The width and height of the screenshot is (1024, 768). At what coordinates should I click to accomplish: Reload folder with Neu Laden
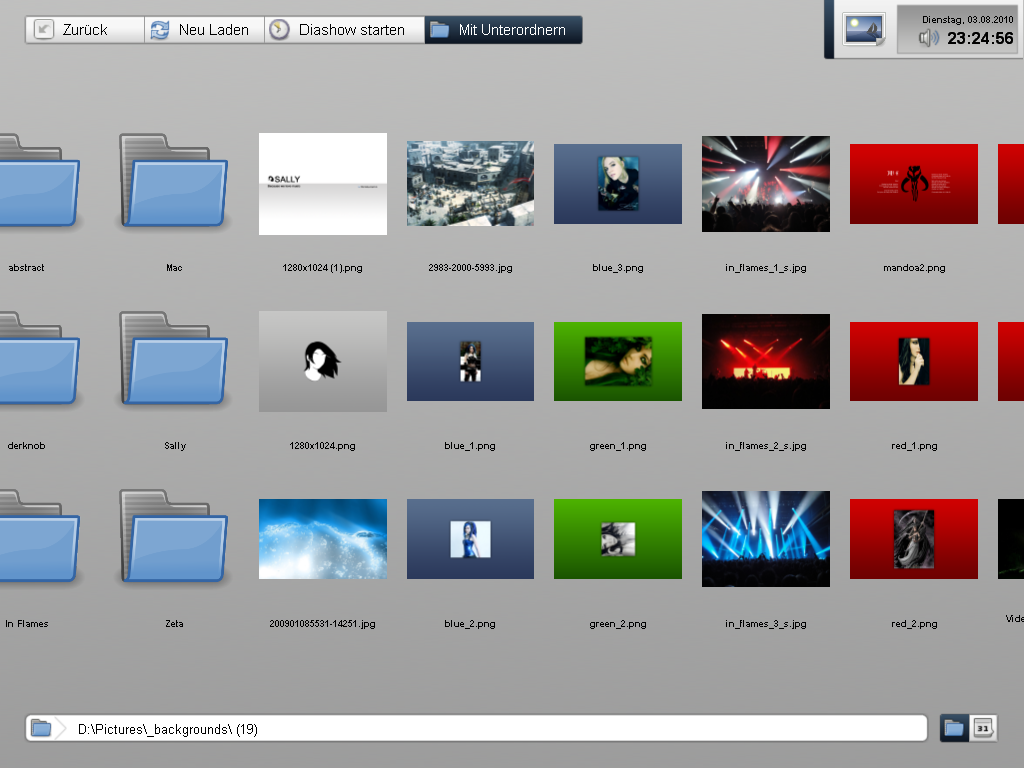(x=204, y=30)
